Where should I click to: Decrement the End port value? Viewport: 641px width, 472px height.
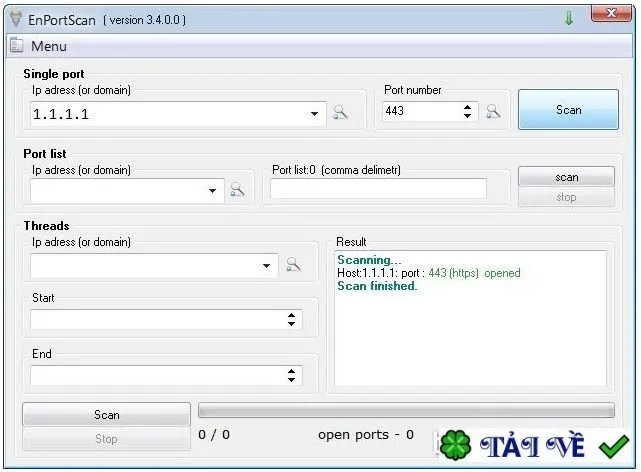pyautogui.click(x=291, y=380)
